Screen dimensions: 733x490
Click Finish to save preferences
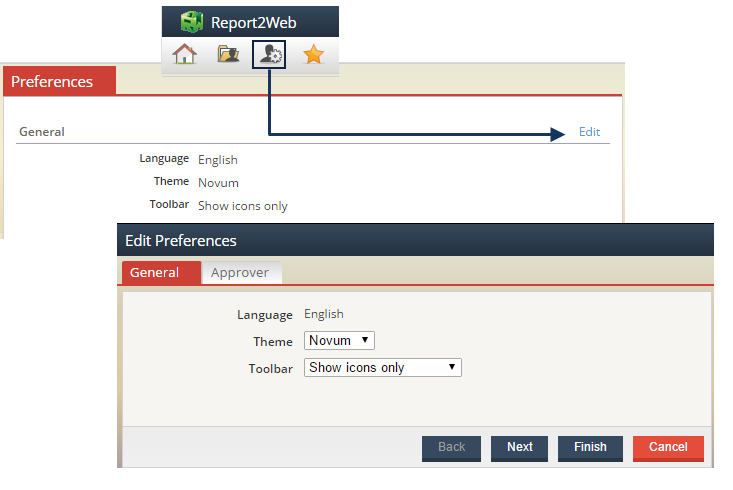[x=590, y=447]
